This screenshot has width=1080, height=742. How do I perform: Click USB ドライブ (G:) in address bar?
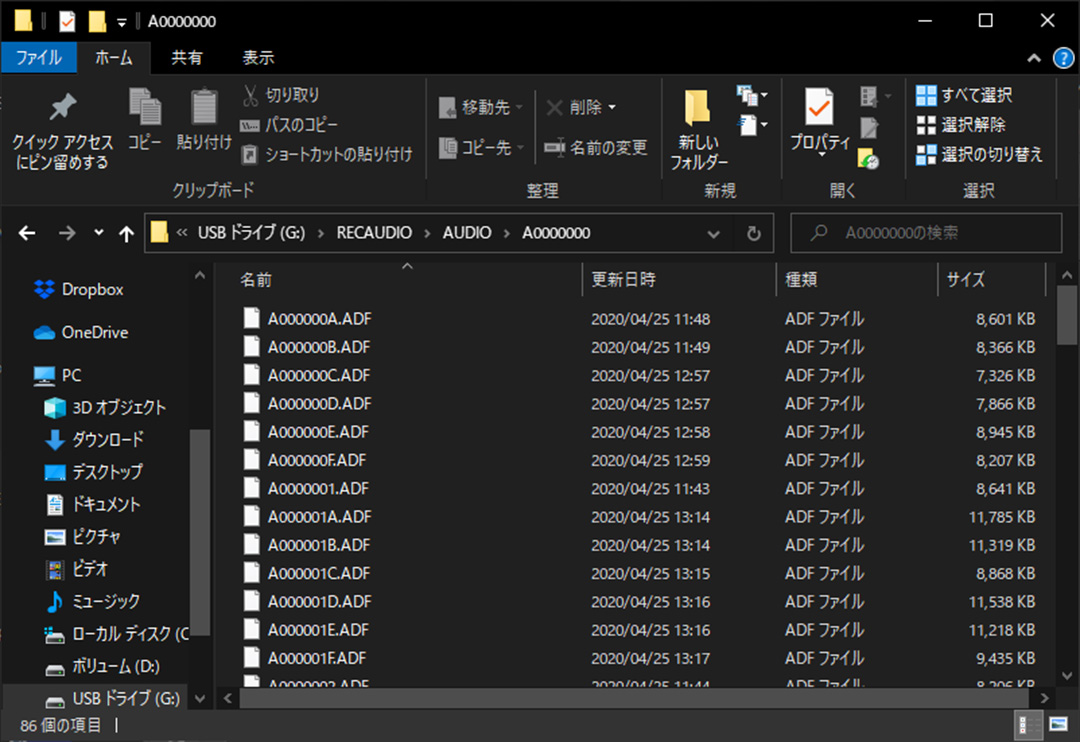(251, 233)
